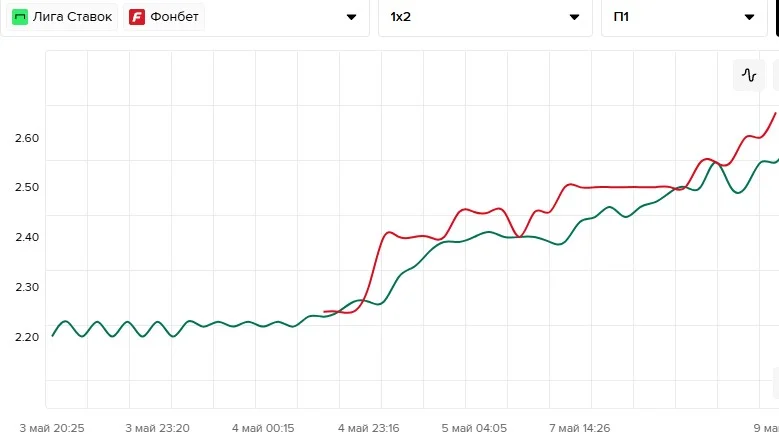This screenshot has width=779, height=441.
Task: Click the 4 май 23:16 time label
Action: (369, 428)
